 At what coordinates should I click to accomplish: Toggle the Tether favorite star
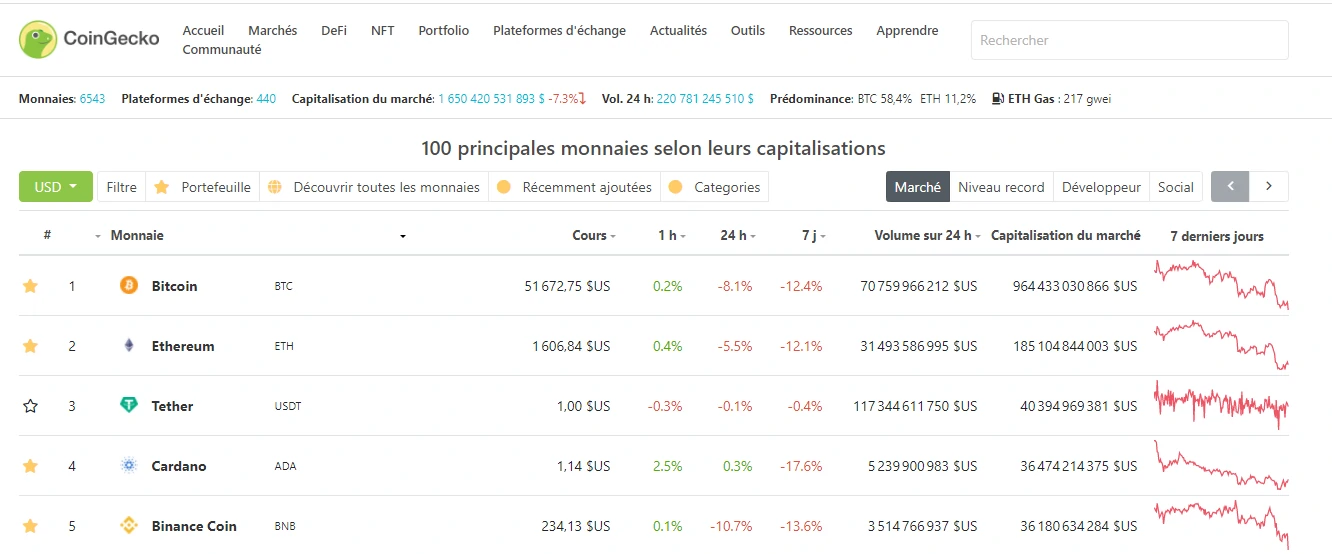(30, 406)
